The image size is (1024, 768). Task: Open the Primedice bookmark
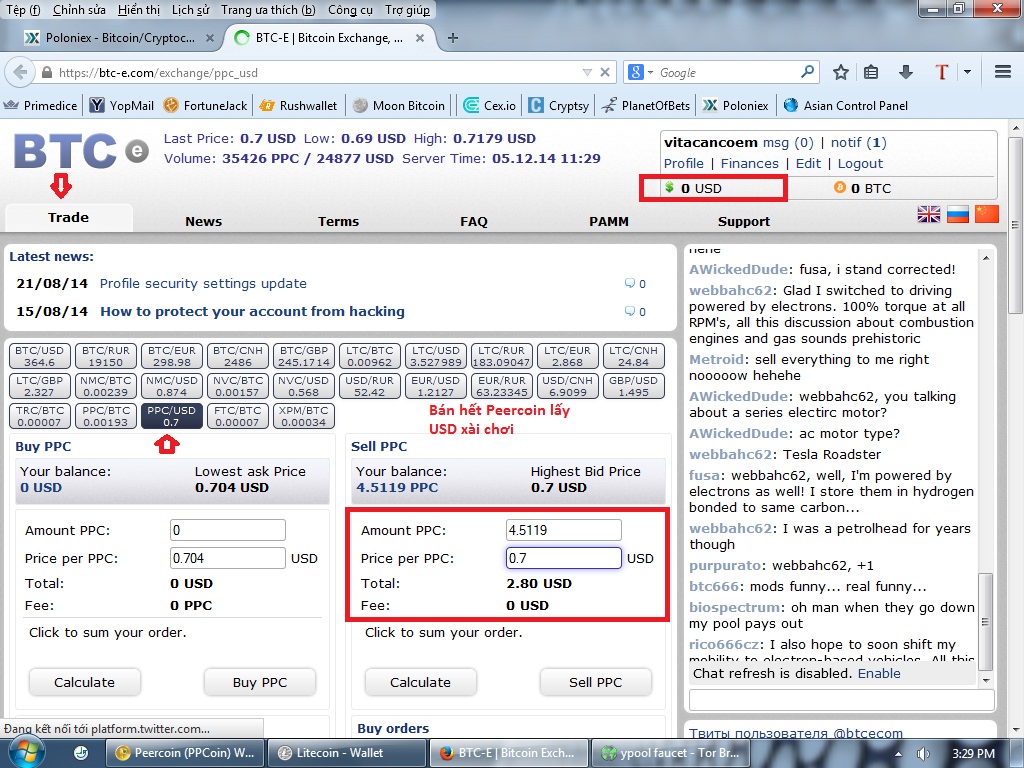(40, 105)
